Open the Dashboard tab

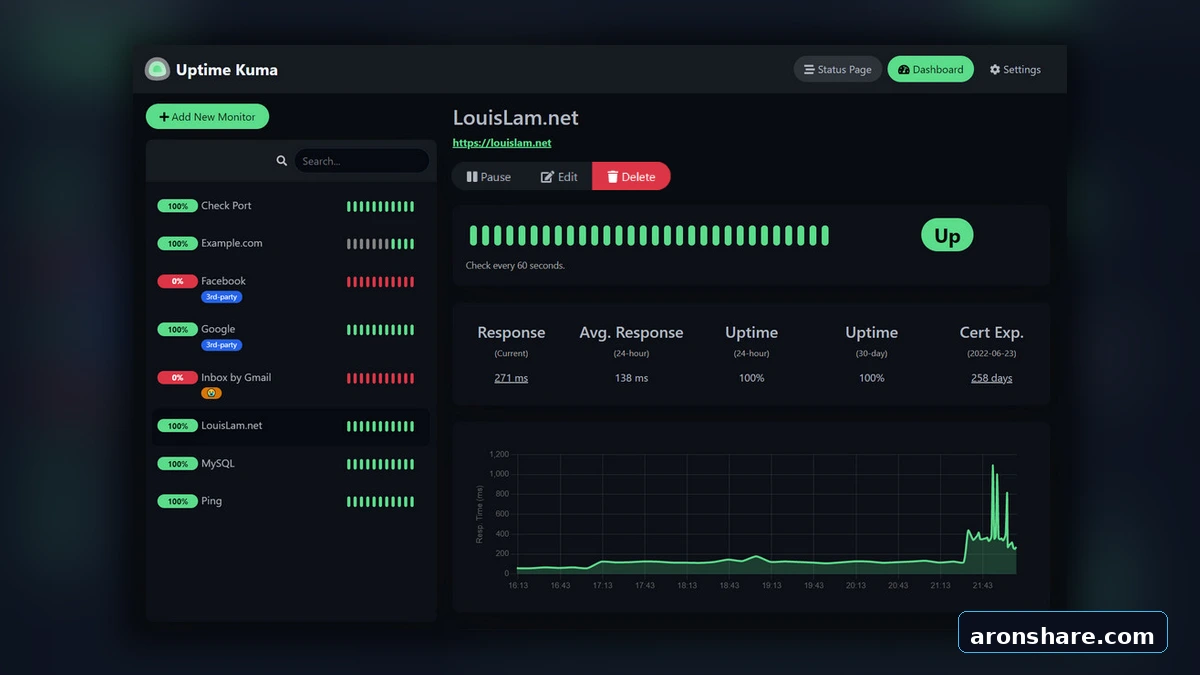tap(930, 69)
